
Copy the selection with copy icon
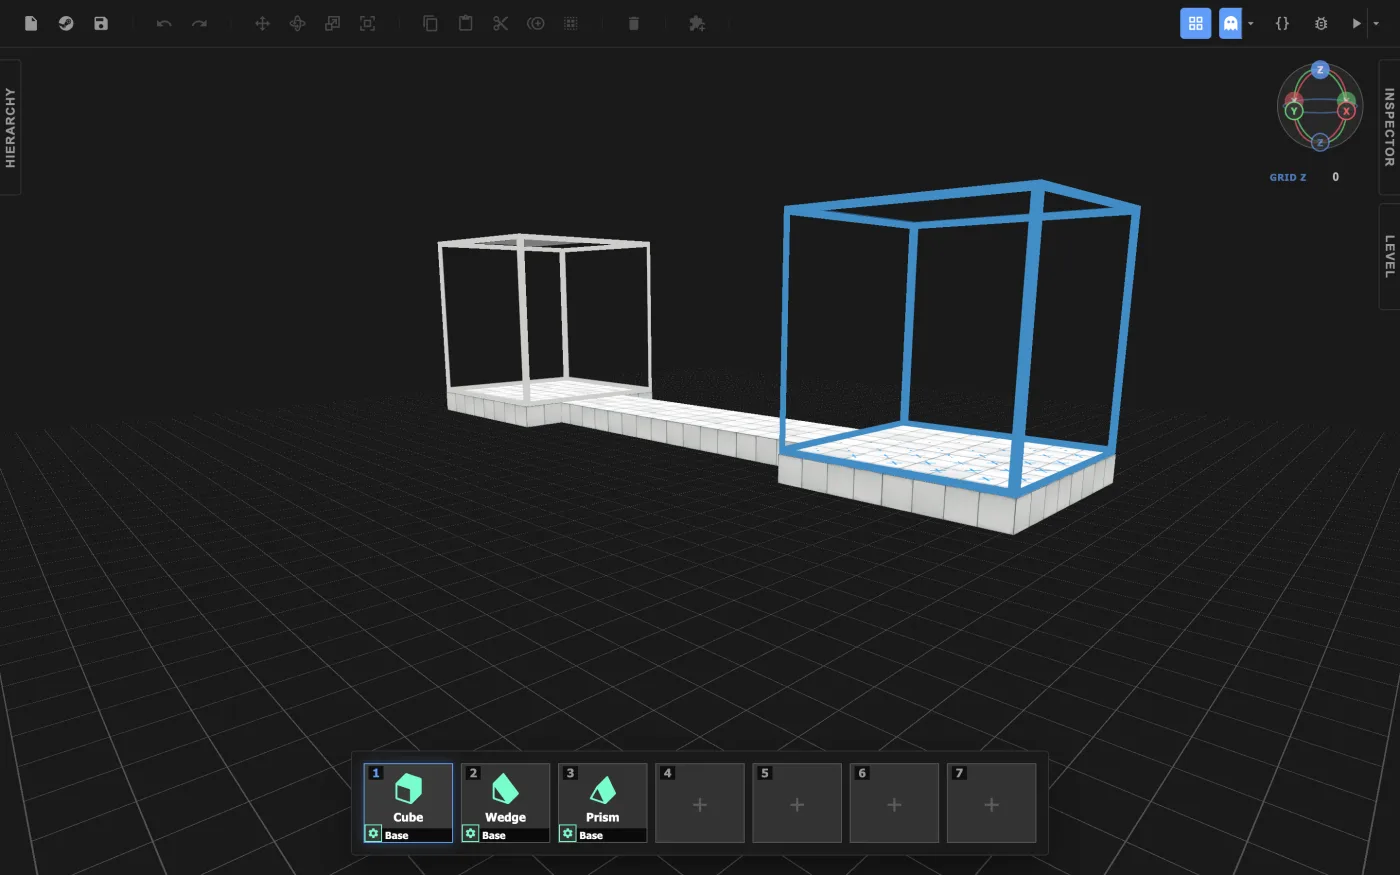(x=430, y=23)
